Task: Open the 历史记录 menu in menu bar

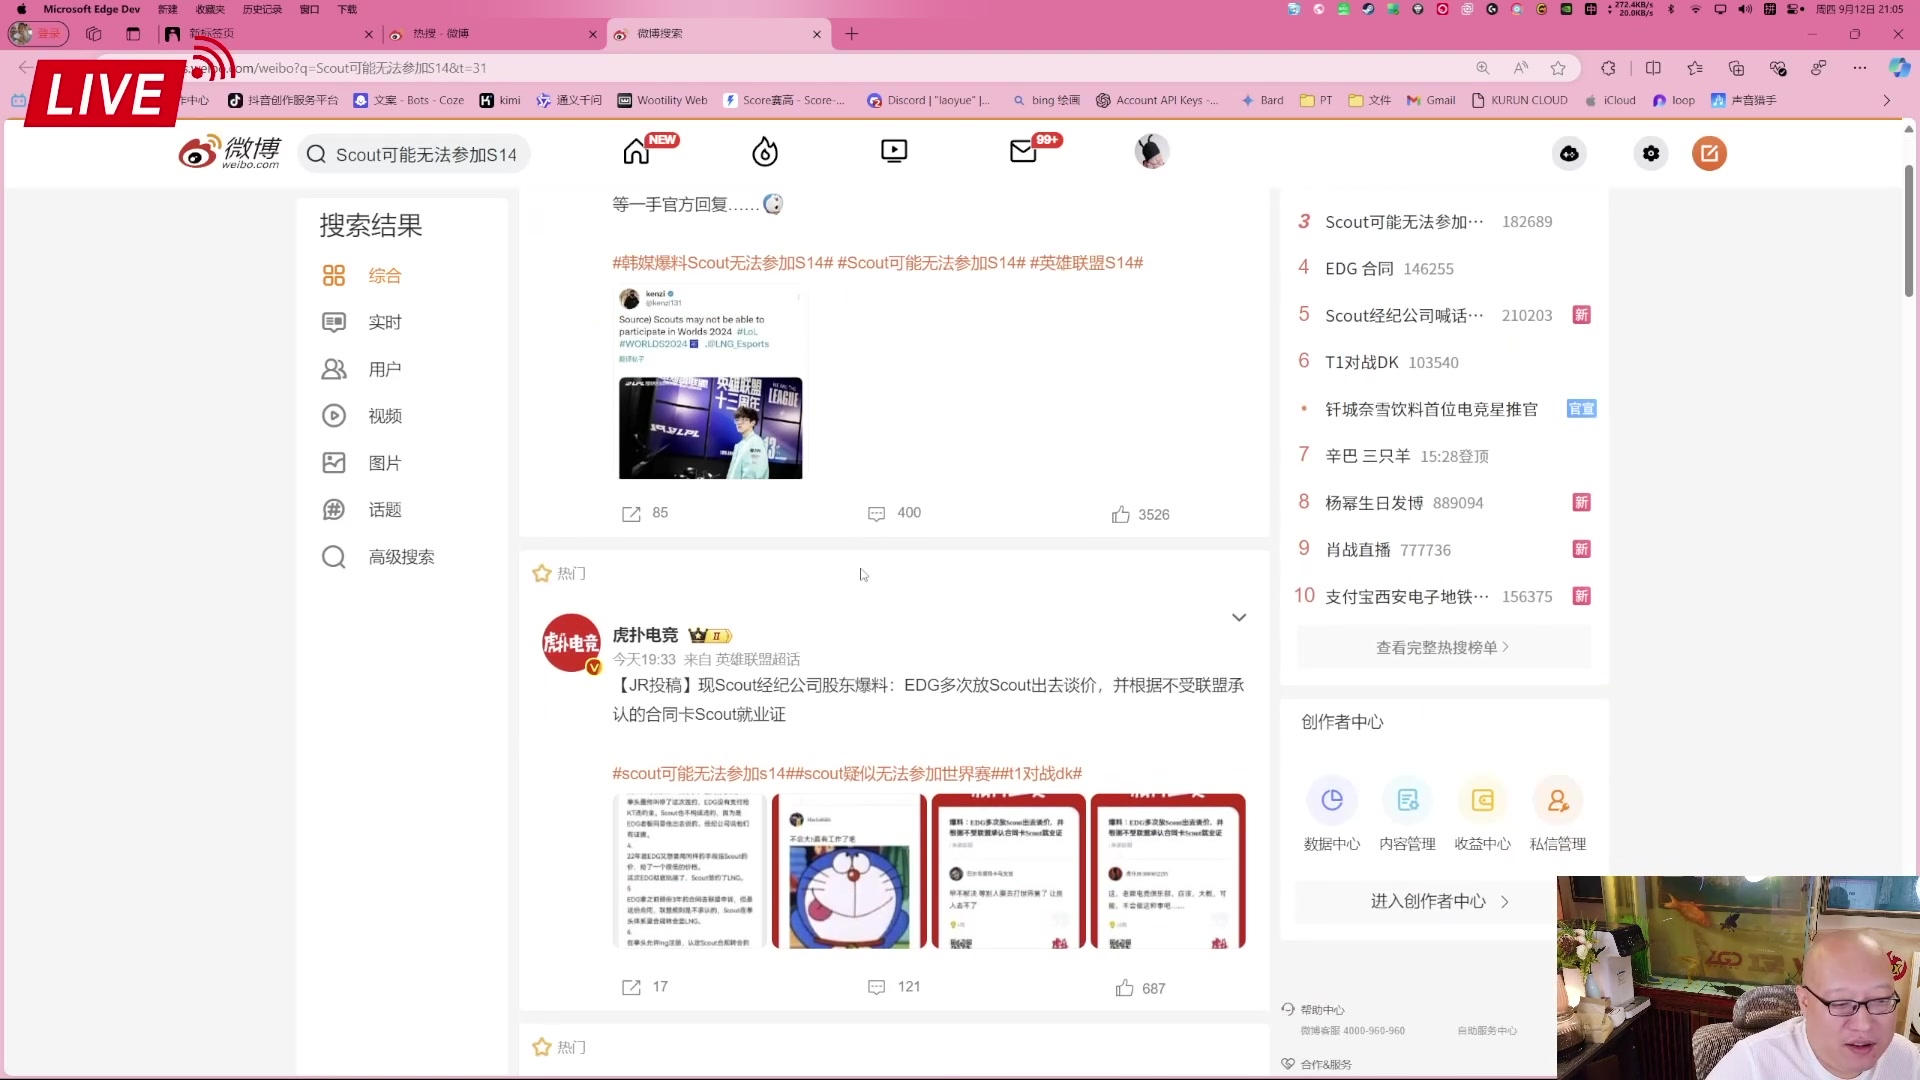Action: (262, 9)
